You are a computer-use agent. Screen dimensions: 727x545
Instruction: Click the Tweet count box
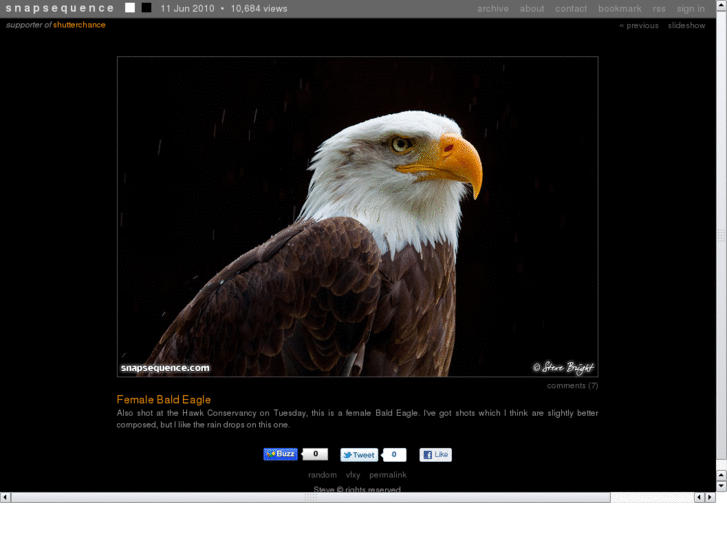click(x=394, y=455)
